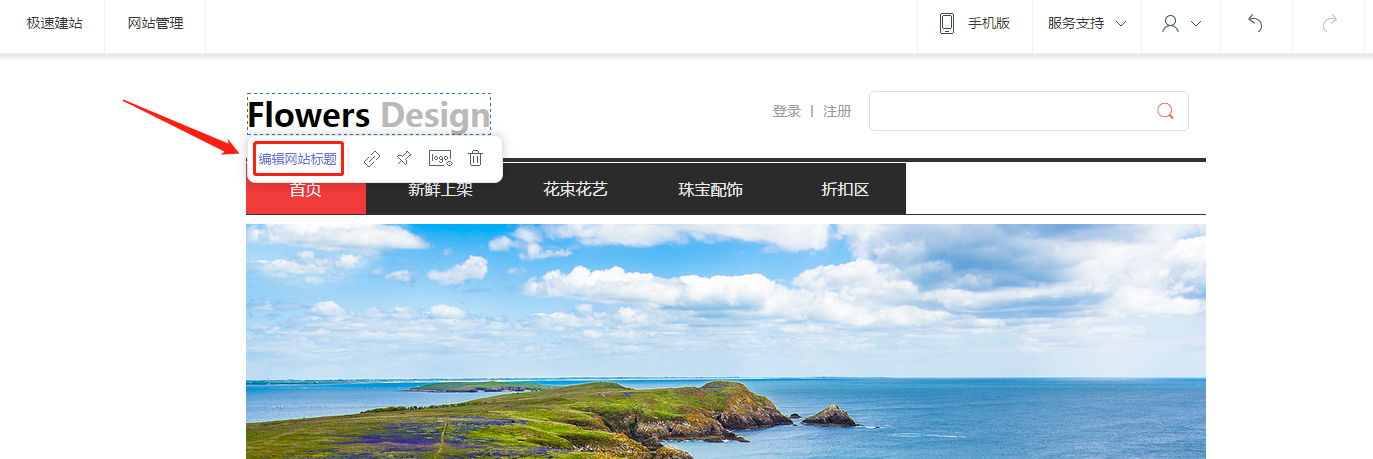
Task: Open the 珠宝配饰 navigation tab
Action: pos(710,189)
